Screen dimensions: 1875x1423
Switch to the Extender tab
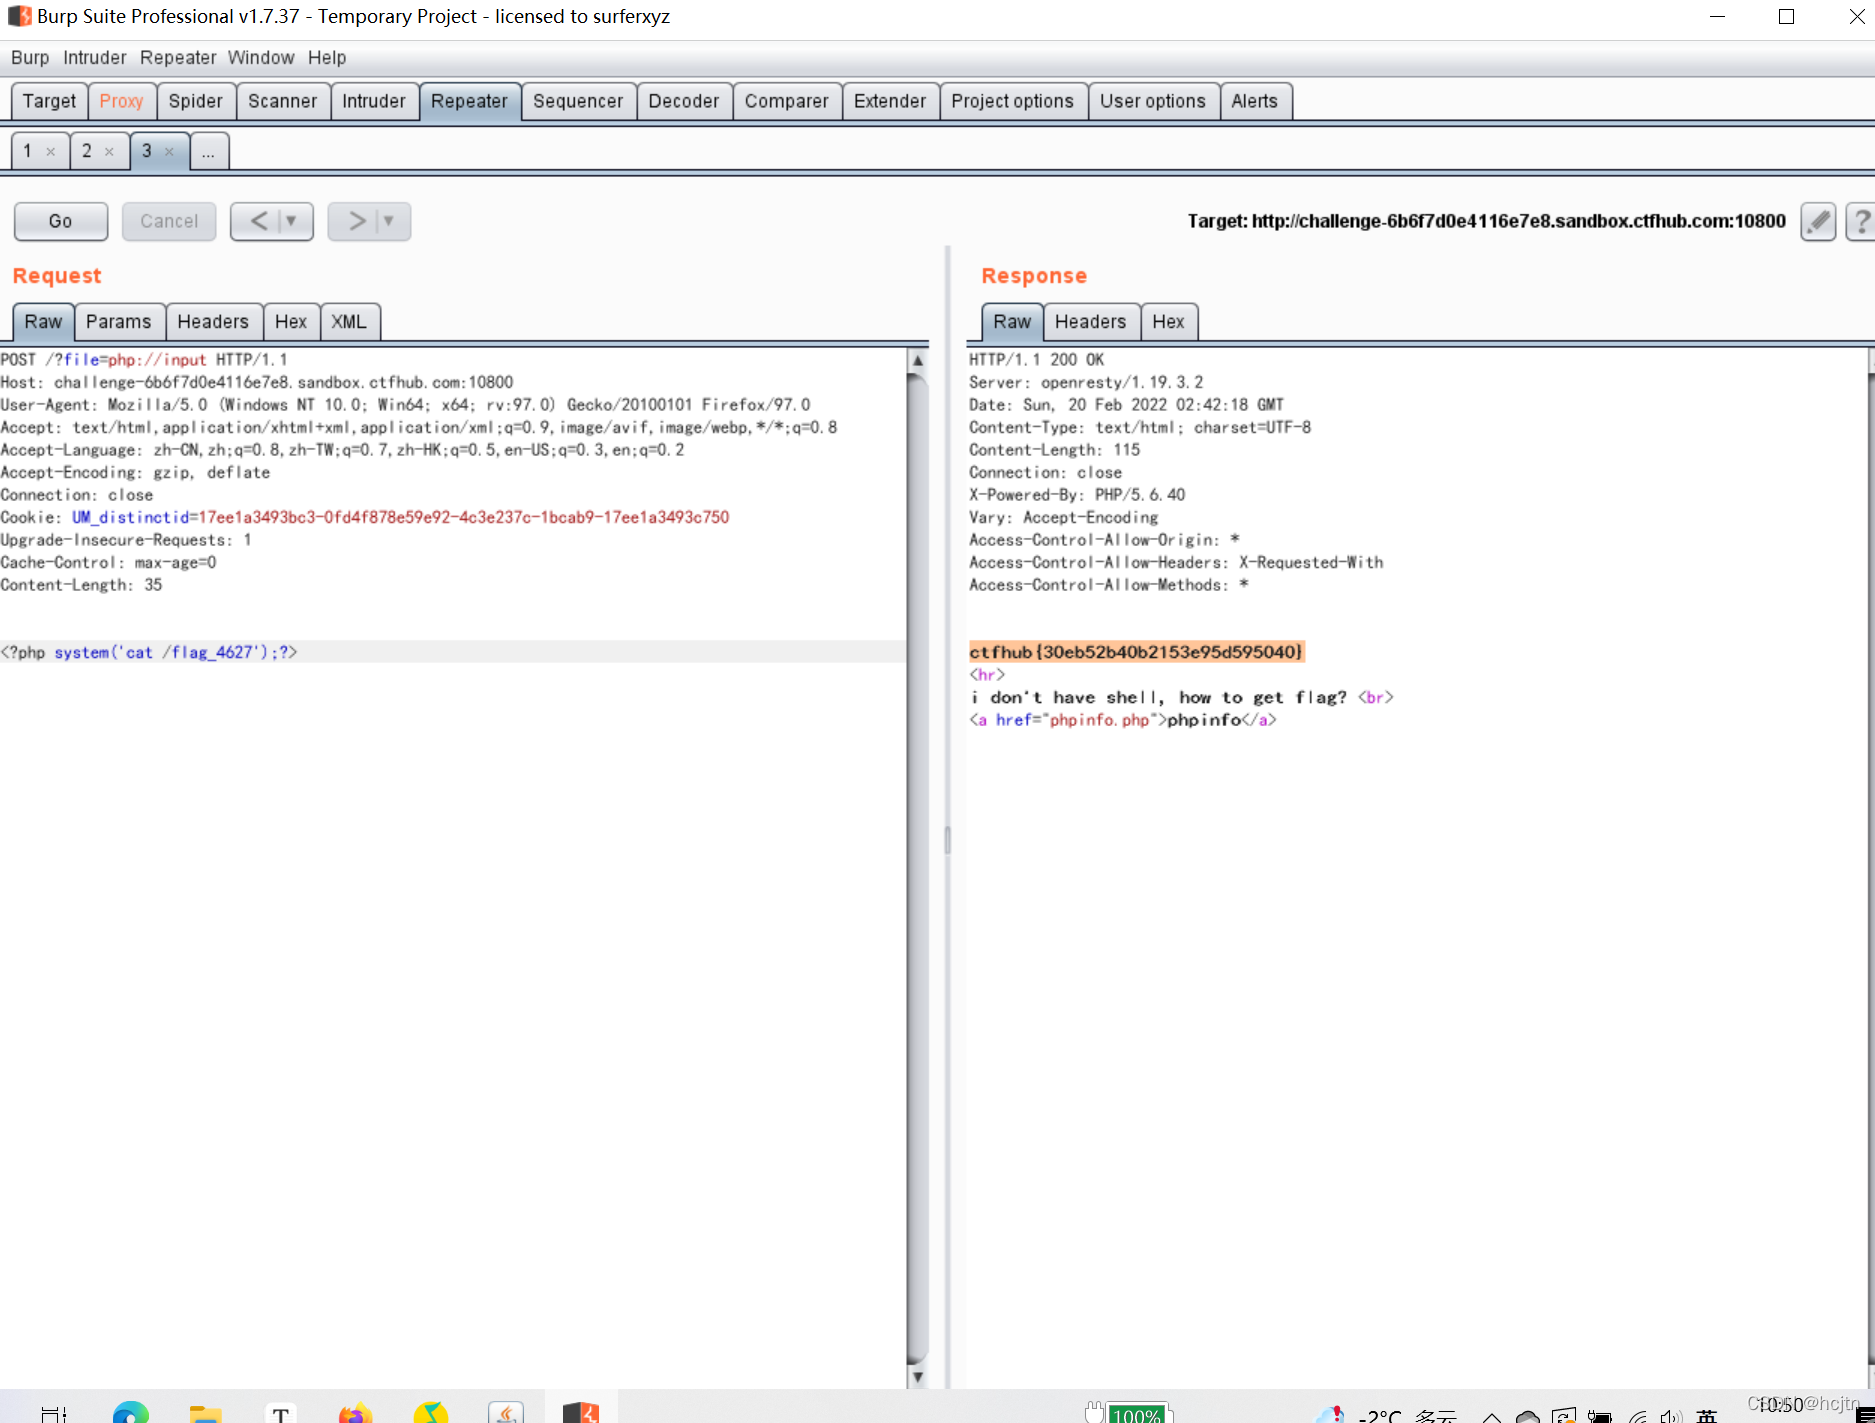pyautogui.click(x=890, y=101)
